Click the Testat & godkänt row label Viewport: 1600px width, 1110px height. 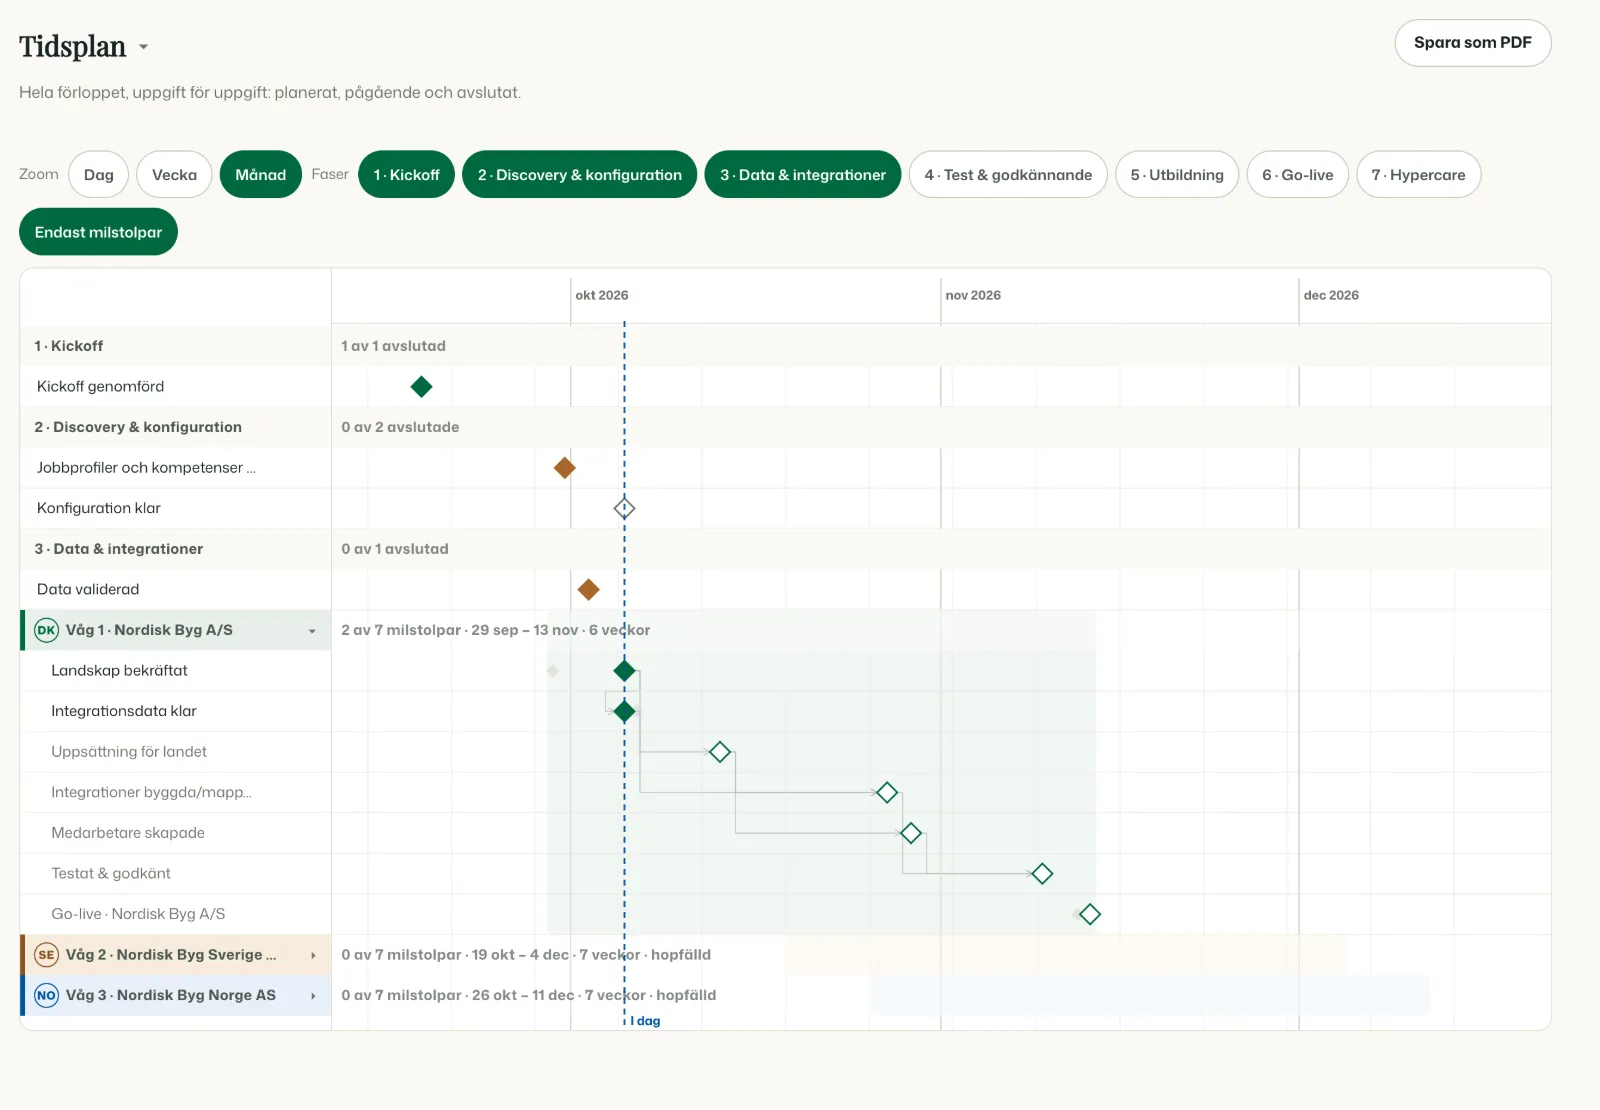click(x=111, y=874)
